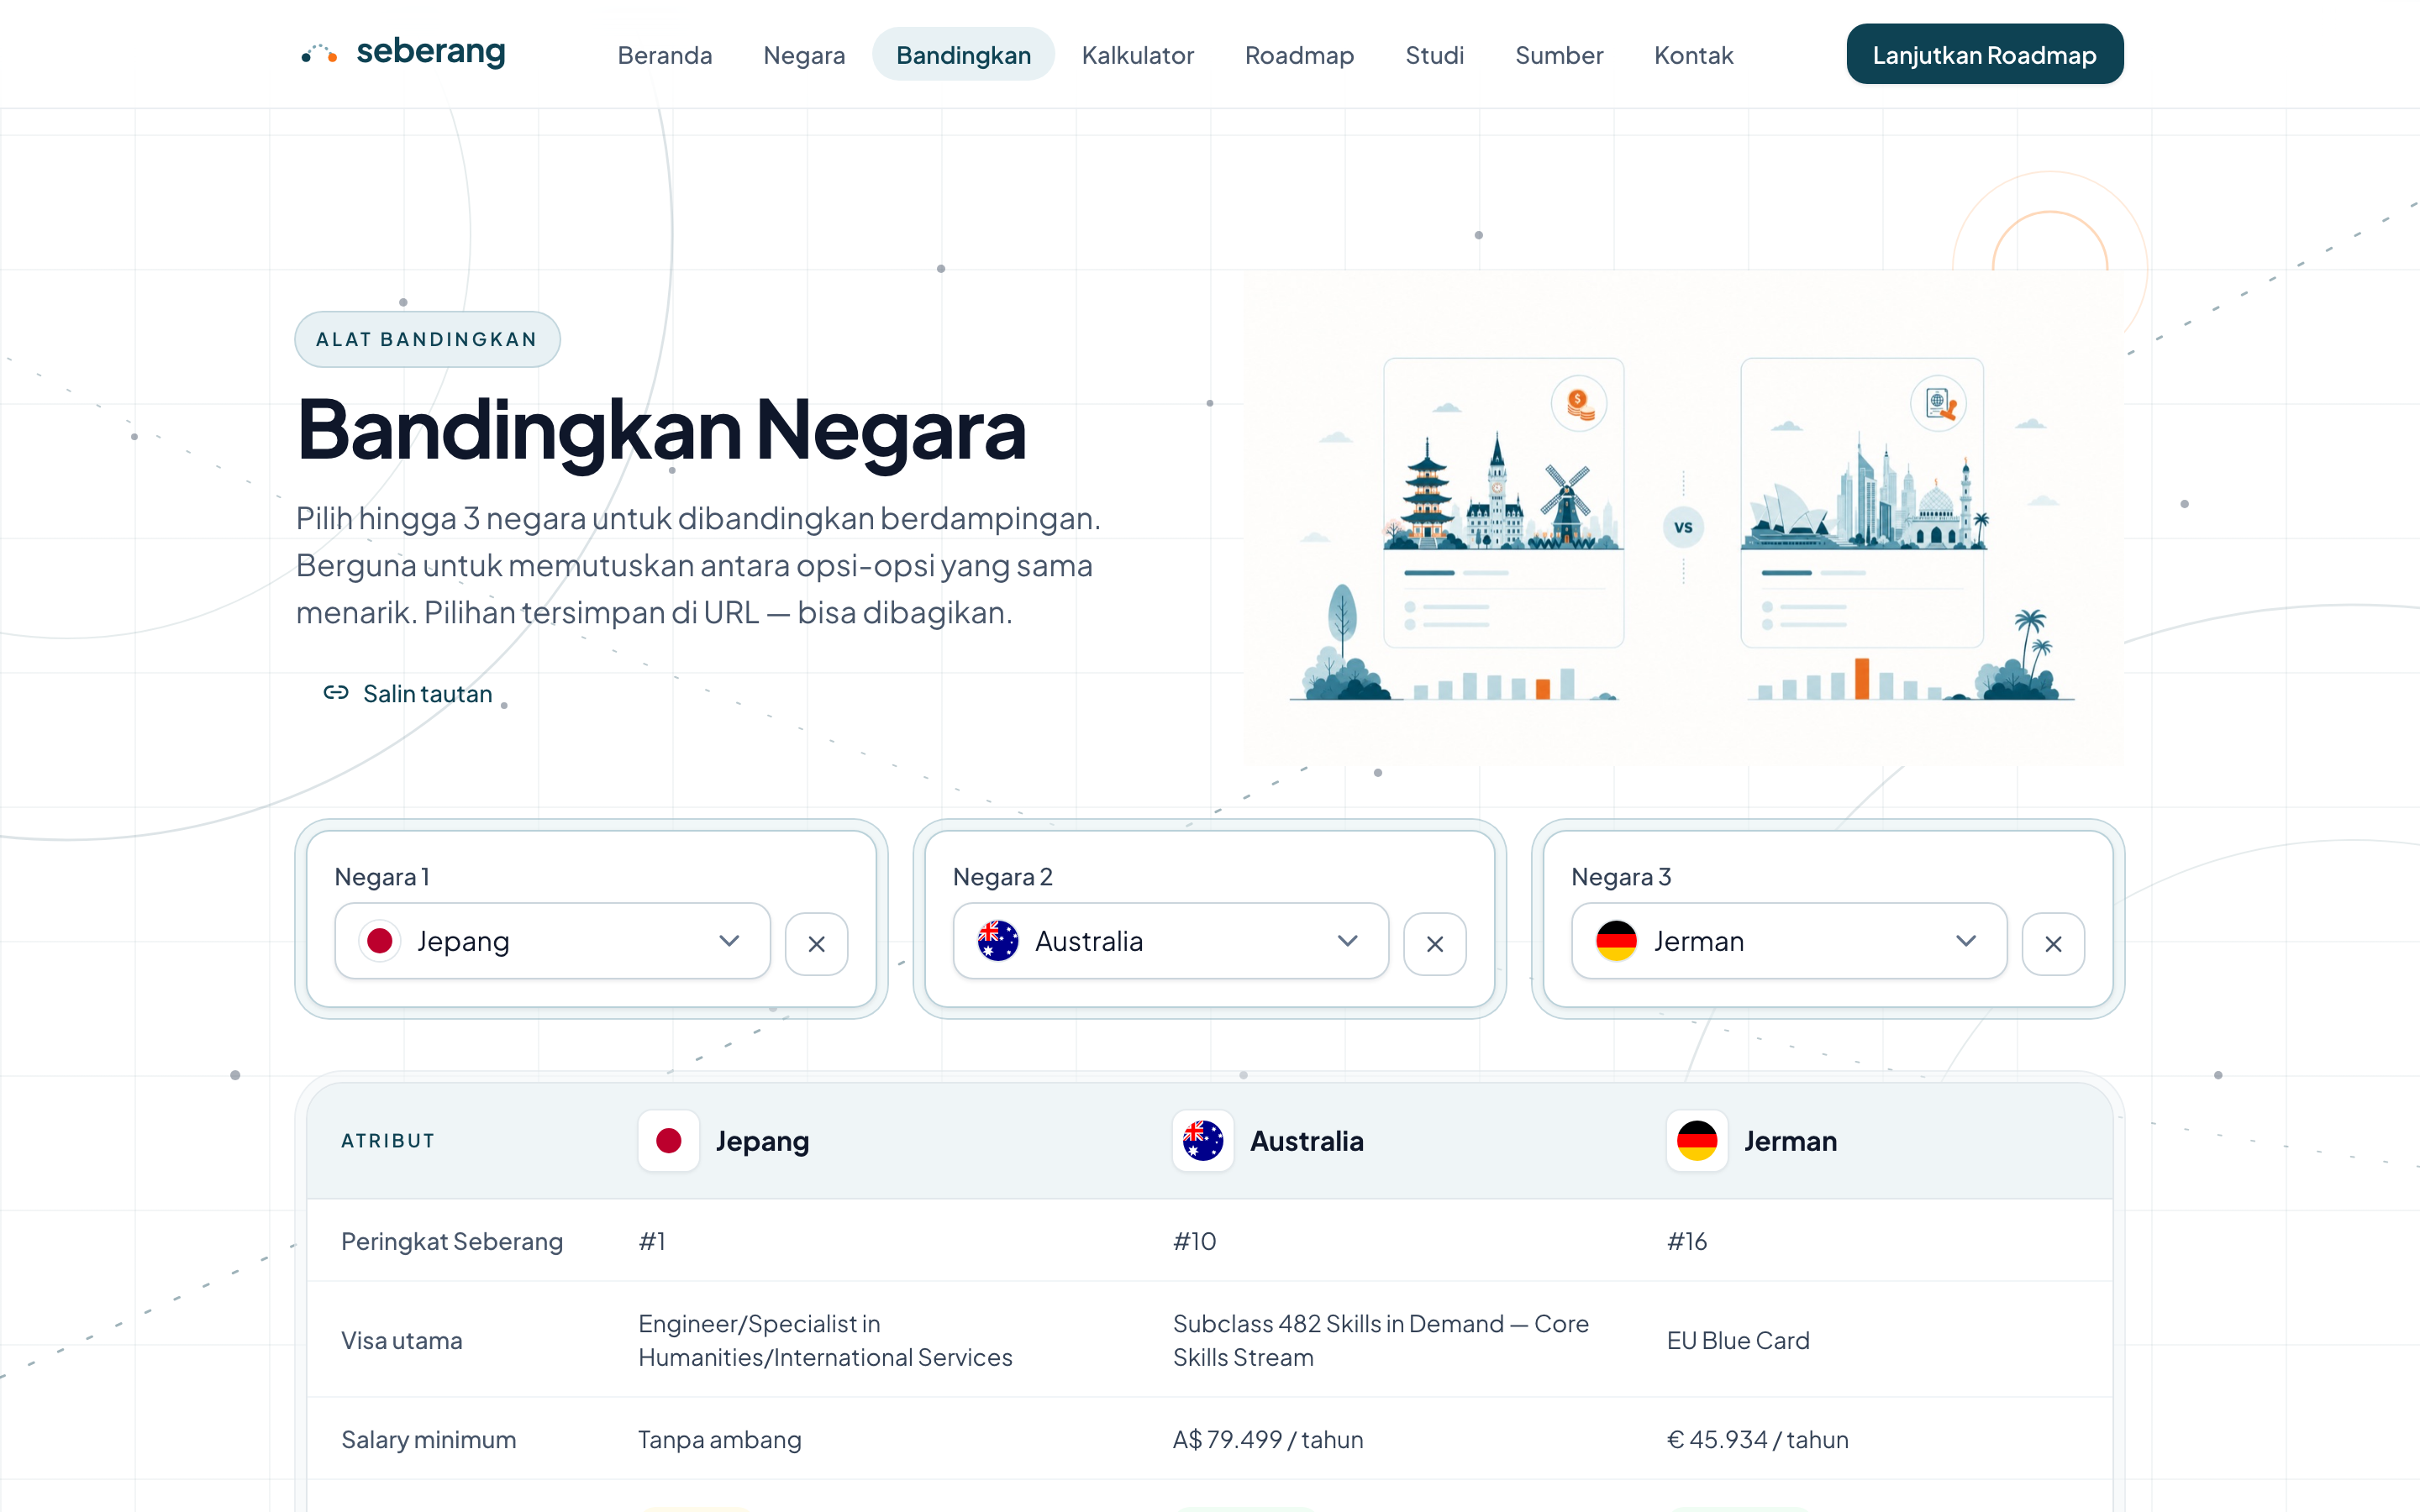Open the Kontak nav item
The height and width of the screenshot is (1512, 2420).
tap(1692, 55)
